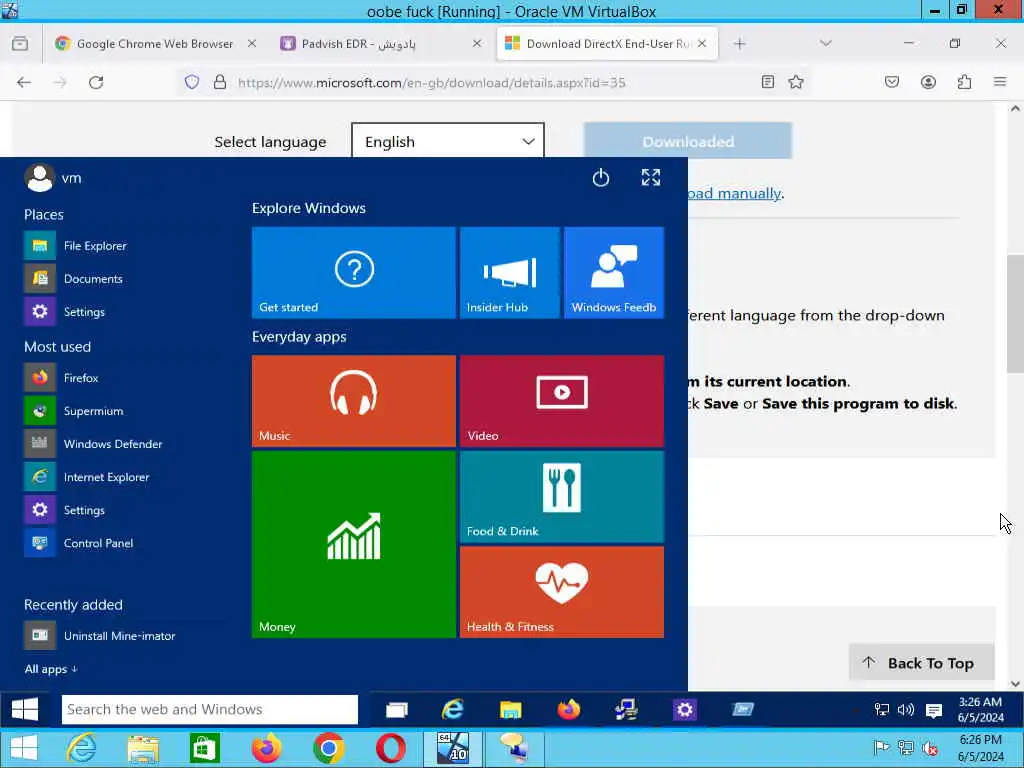Open Internet Explorer from Most used
The image size is (1024, 768).
[x=87, y=477]
